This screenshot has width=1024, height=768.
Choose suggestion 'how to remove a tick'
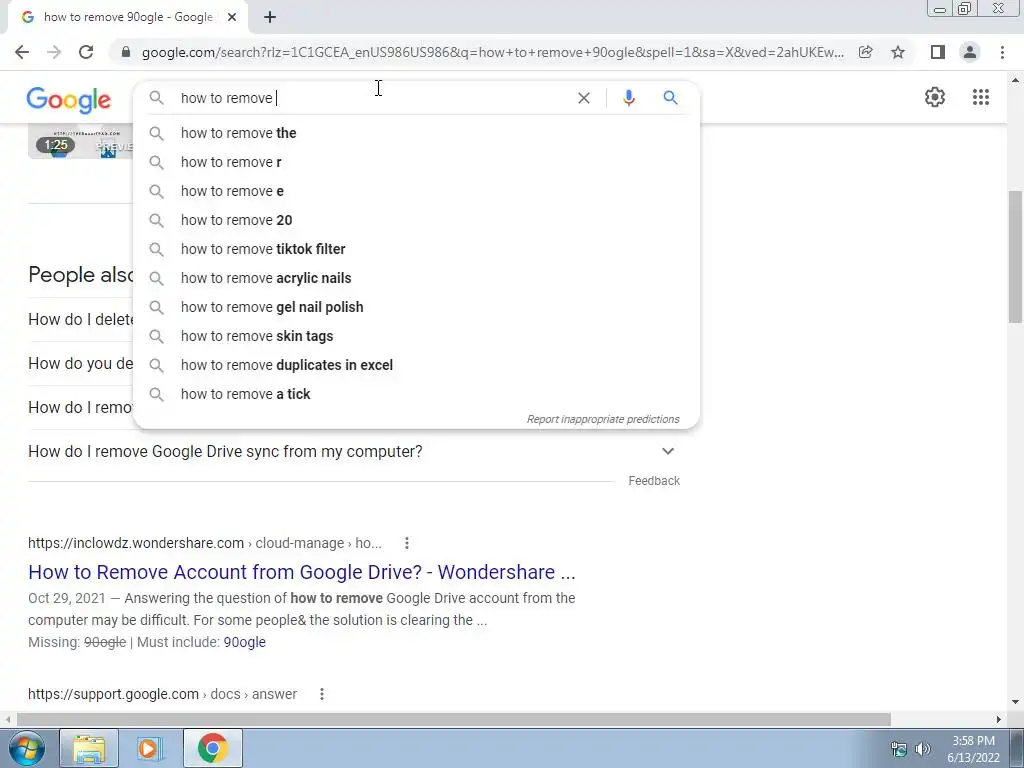[x=417, y=394]
